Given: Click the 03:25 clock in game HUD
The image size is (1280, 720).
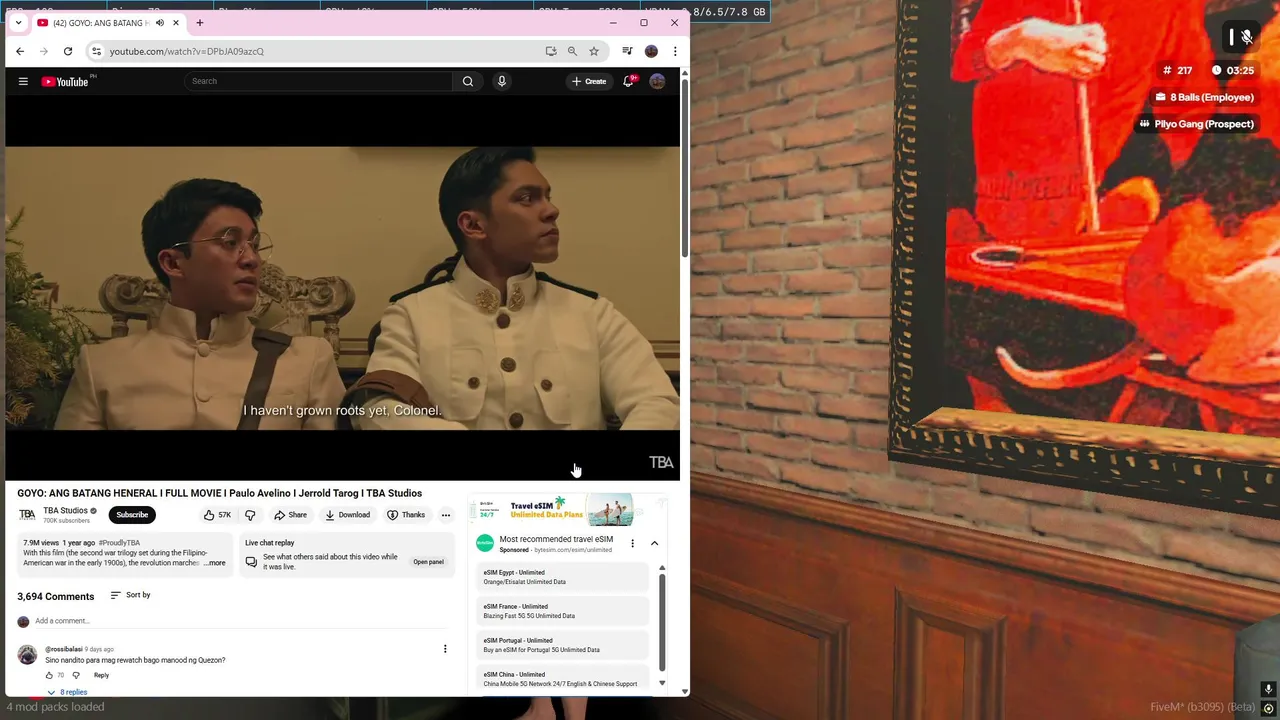Looking at the screenshot, I should (1232, 70).
